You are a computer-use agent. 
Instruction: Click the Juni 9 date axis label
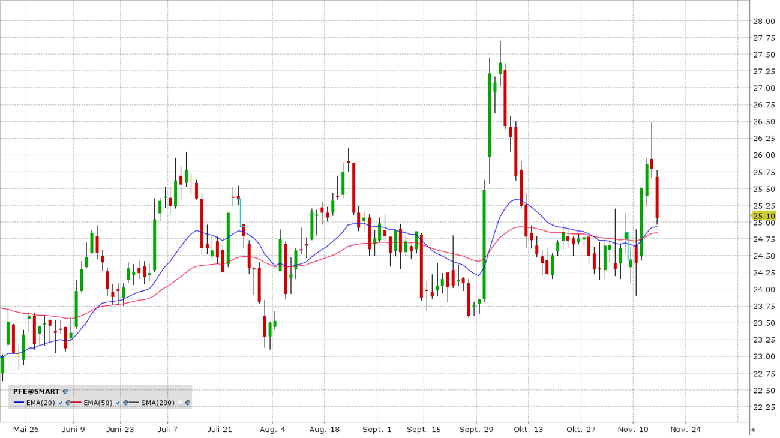[x=73, y=429]
